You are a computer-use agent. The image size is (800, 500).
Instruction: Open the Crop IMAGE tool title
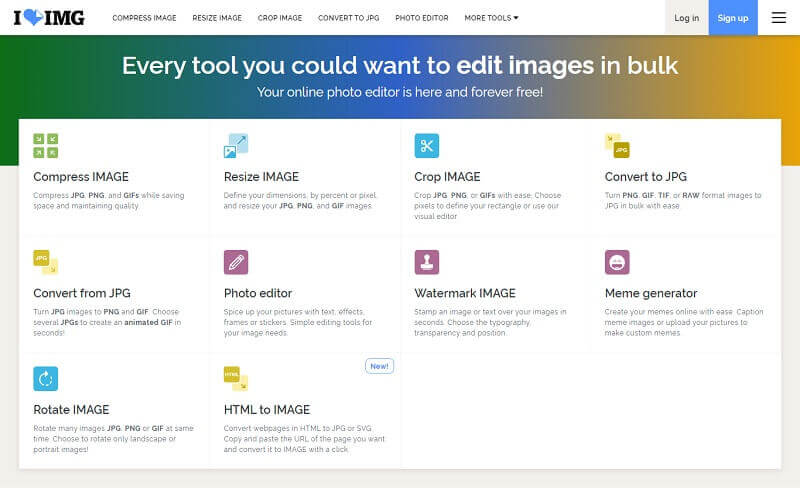pos(447,177)
